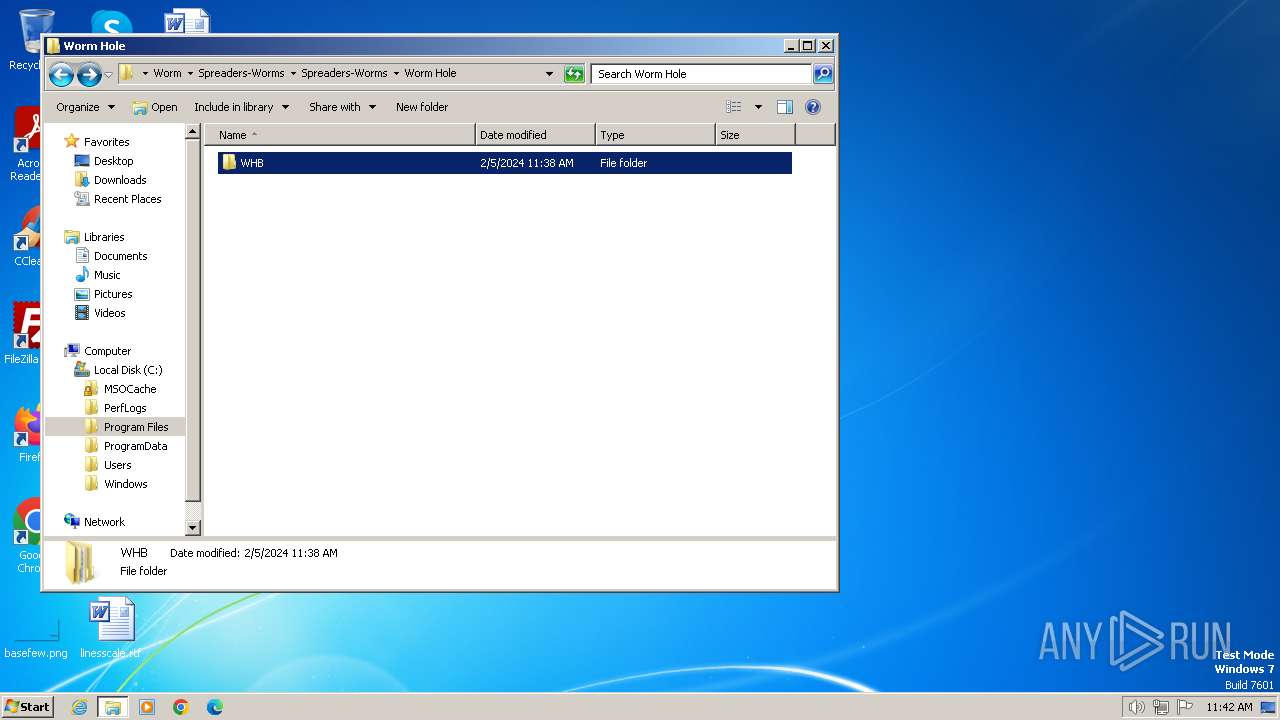Select linesscale.rtf desktop file
The width and height of the screenshot is (1280, 720).
(111, 628)
